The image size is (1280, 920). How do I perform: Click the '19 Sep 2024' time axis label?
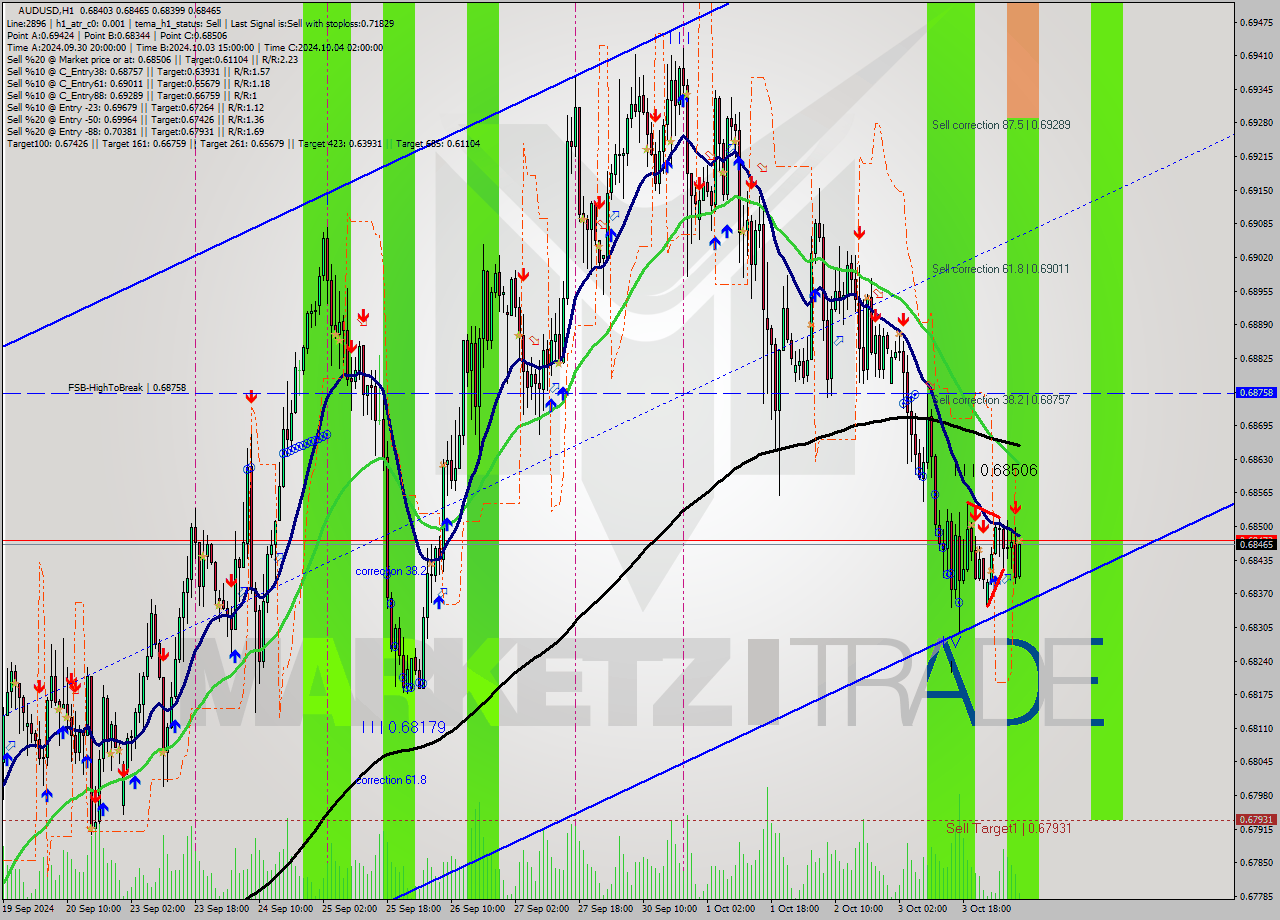(x=30, y=909)
